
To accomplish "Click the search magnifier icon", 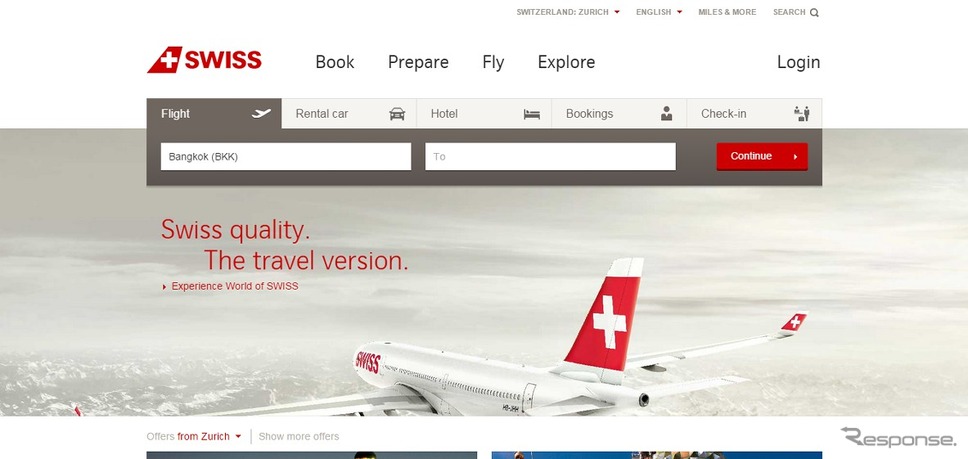I will click(x=814, y=12).
